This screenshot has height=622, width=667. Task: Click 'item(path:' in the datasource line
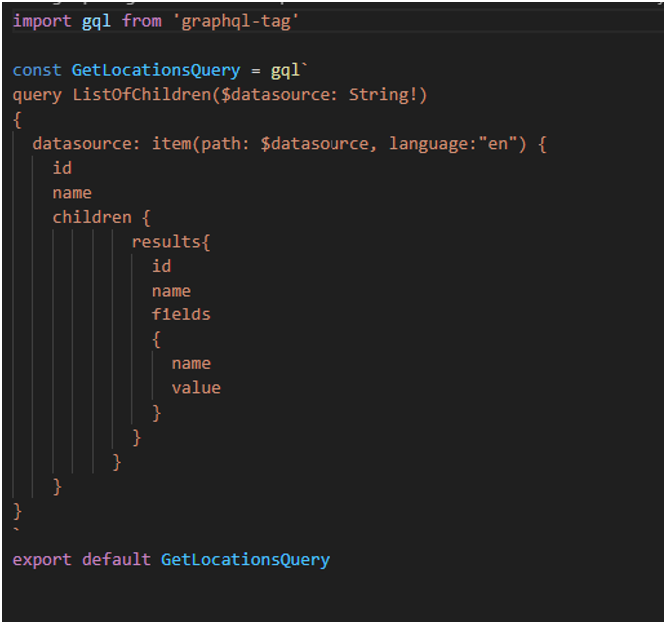tap(200, 144)
